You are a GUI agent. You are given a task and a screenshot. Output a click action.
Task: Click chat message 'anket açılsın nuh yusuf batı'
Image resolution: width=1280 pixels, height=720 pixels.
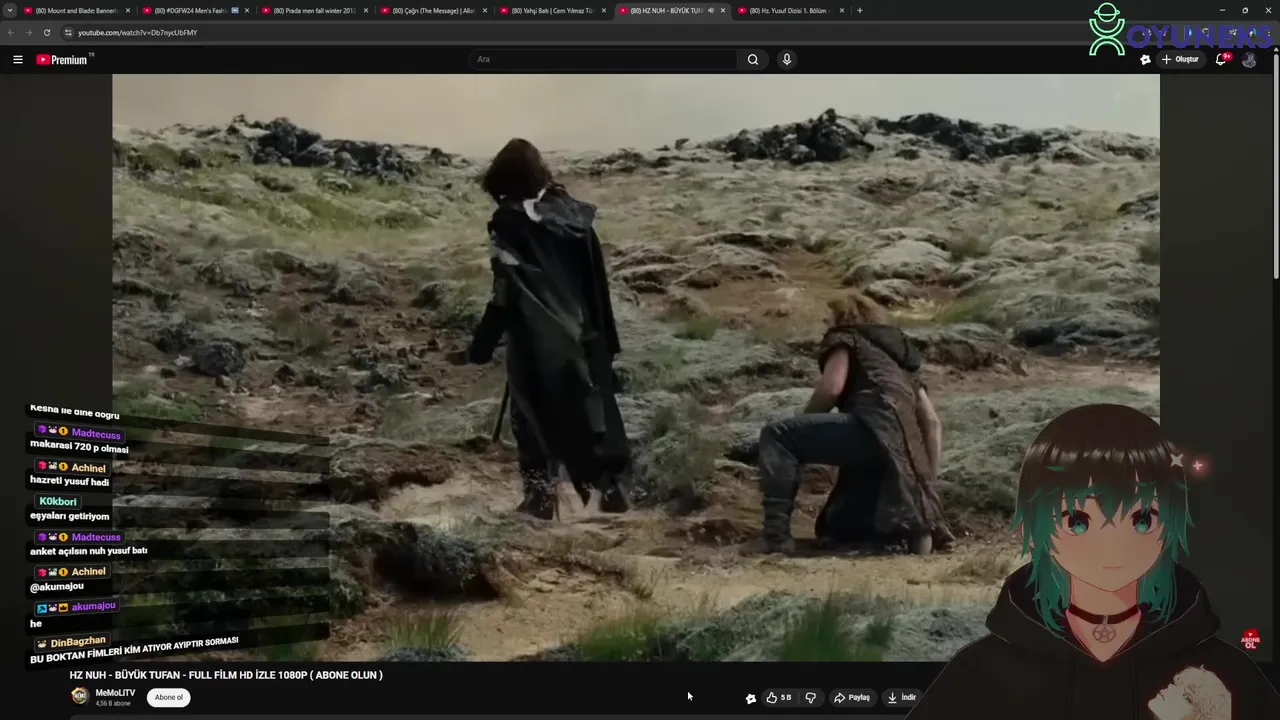[x=88, y=551]
